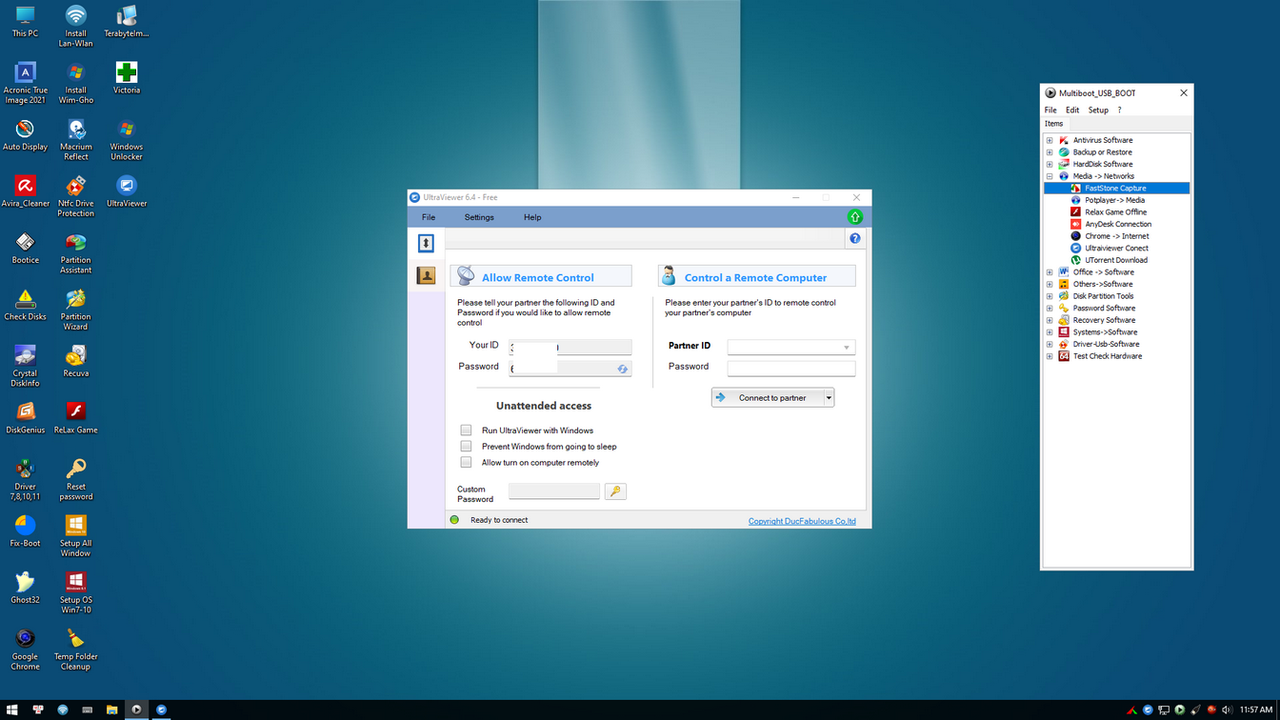Open File Explorer from the taskbar

(x=112, y=710)
